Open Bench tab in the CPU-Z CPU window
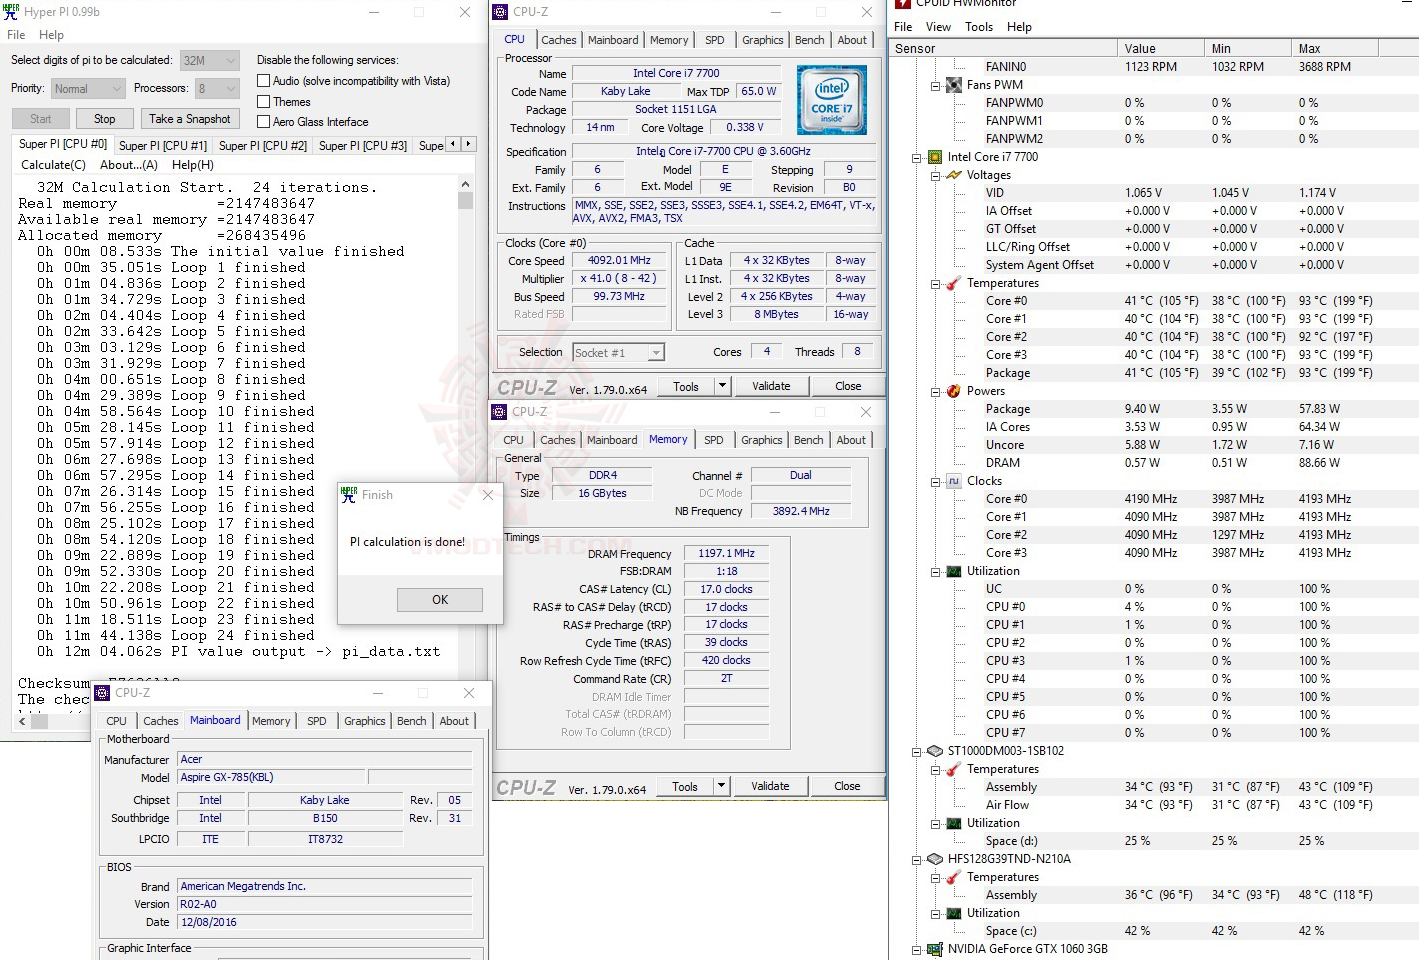Viewport: 1419px width, 960px height. tap(810, 40)
